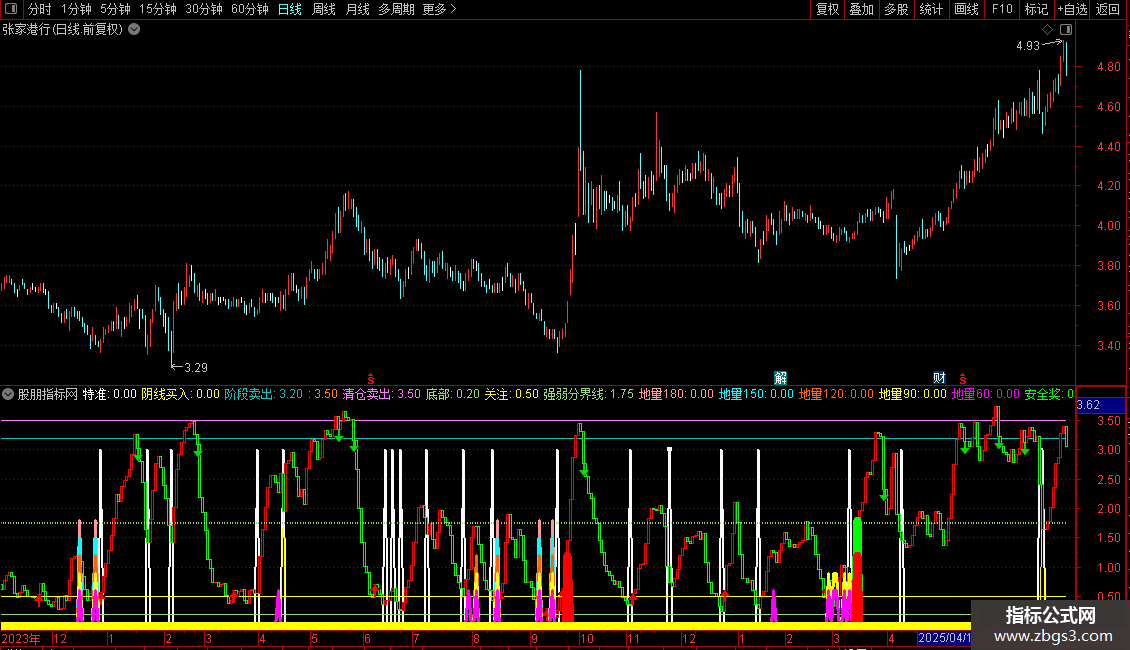Click the 返回 back button
The height and width of the screenshot is (650, 1130).
1108,9
